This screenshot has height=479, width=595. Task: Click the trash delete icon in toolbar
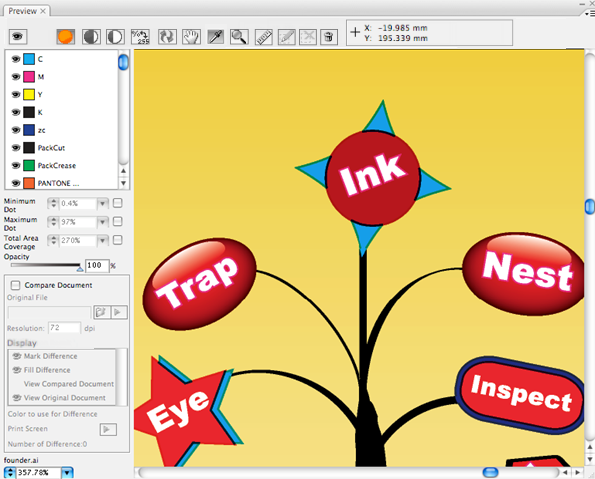coord(329,37)
